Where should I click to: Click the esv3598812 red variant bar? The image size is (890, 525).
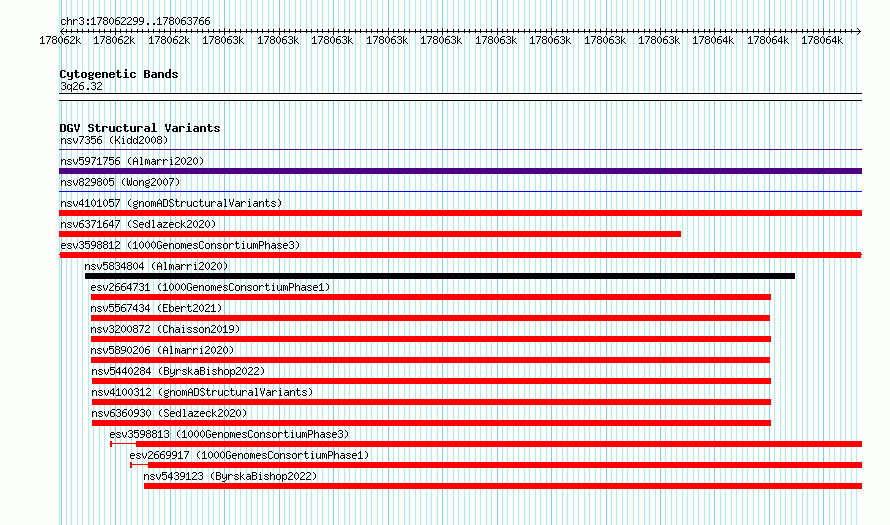coord(460,255)
